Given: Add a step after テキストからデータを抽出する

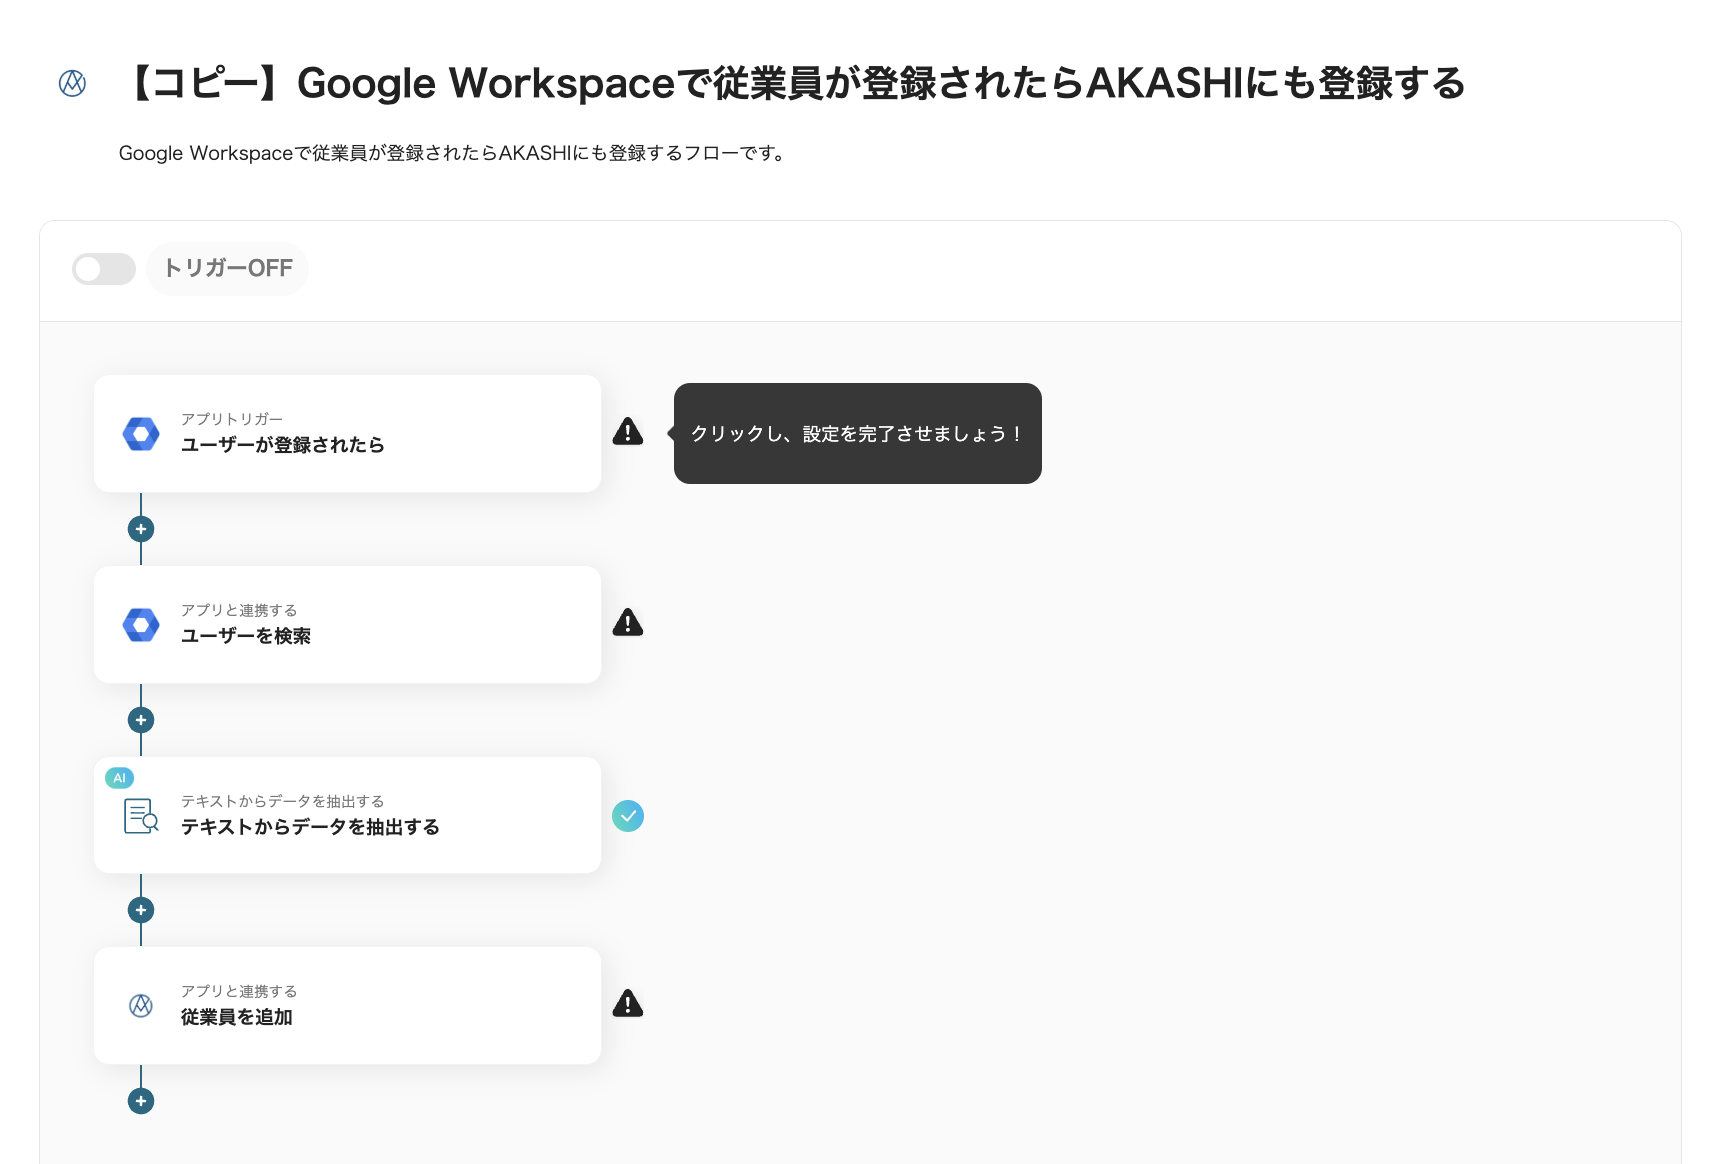Looking at the screenshot, I should pyautogui.click(x=141, y=910).
